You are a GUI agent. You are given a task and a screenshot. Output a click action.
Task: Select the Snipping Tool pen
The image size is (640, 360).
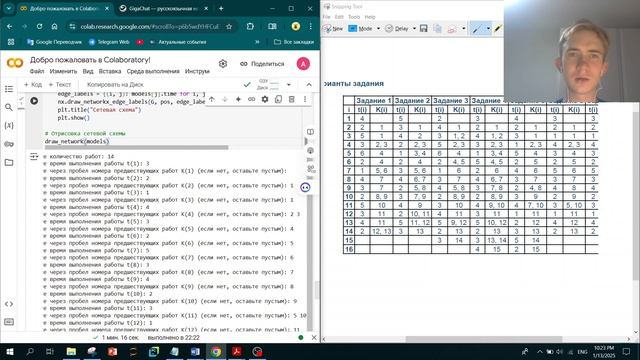[476, 29]
